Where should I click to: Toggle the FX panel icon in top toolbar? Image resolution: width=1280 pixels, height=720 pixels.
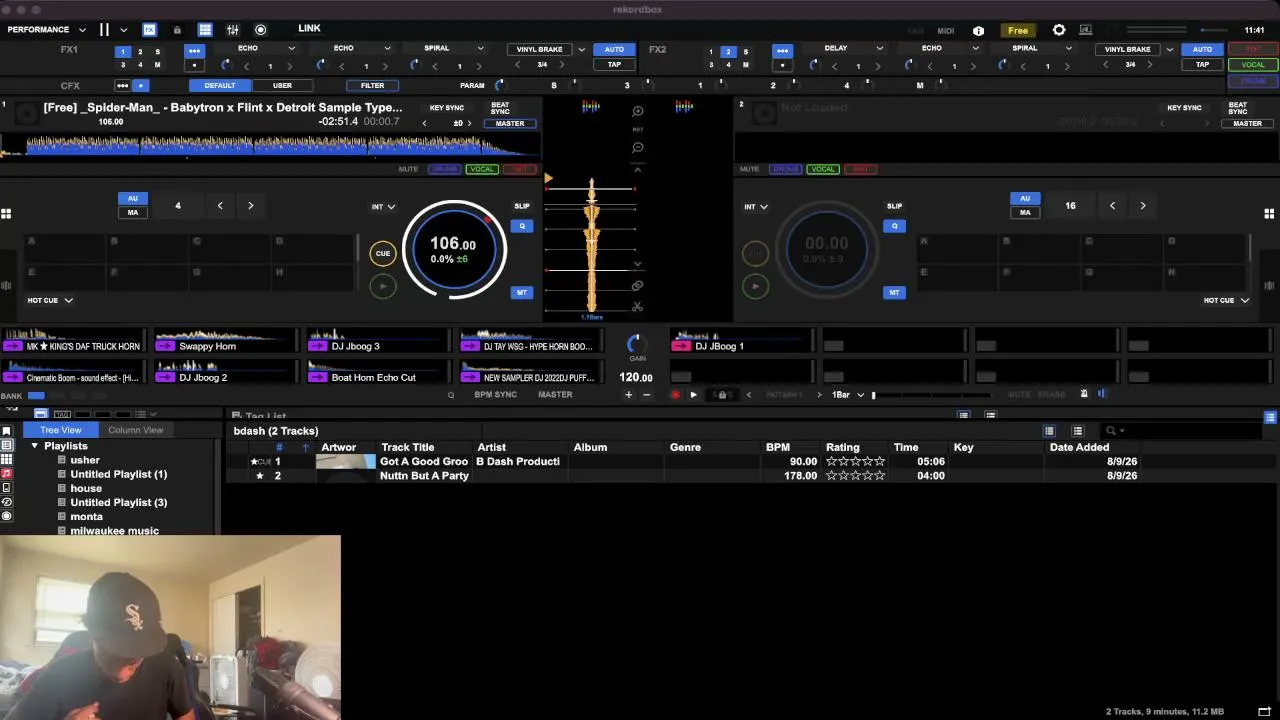(149, 30)
